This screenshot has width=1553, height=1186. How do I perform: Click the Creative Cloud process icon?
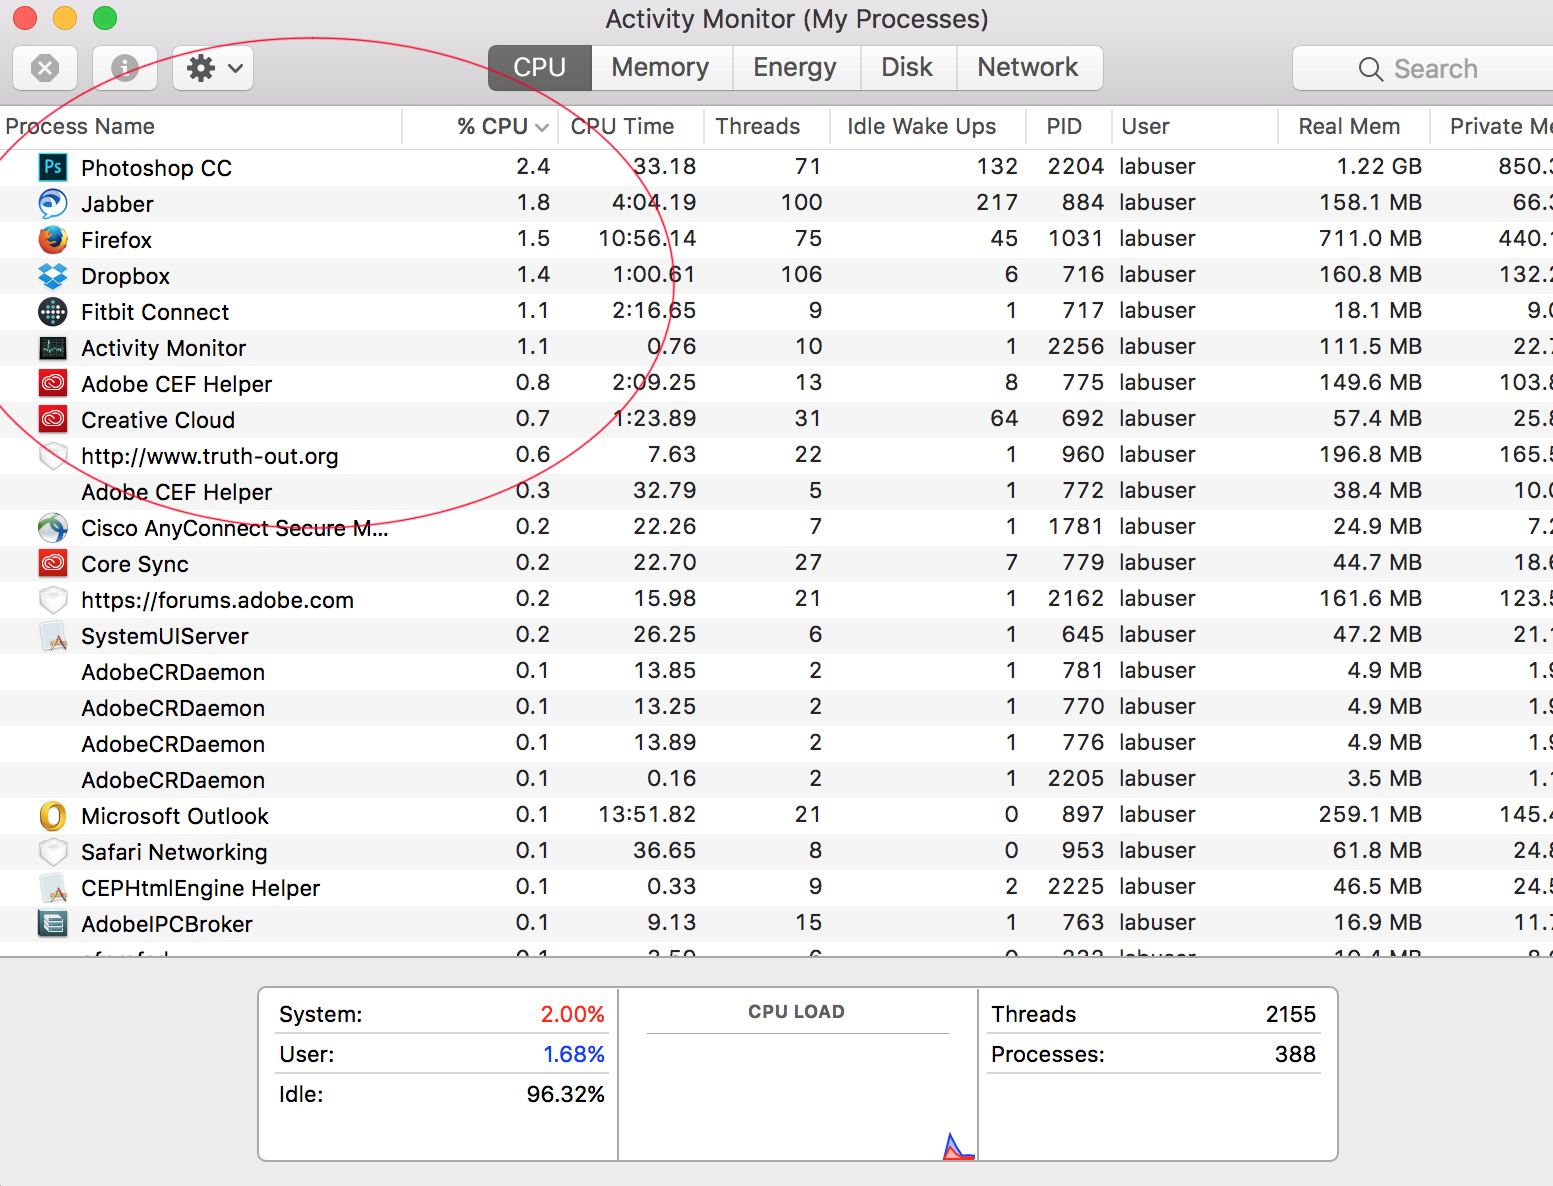pyautogui.click(x=53, y=419)
